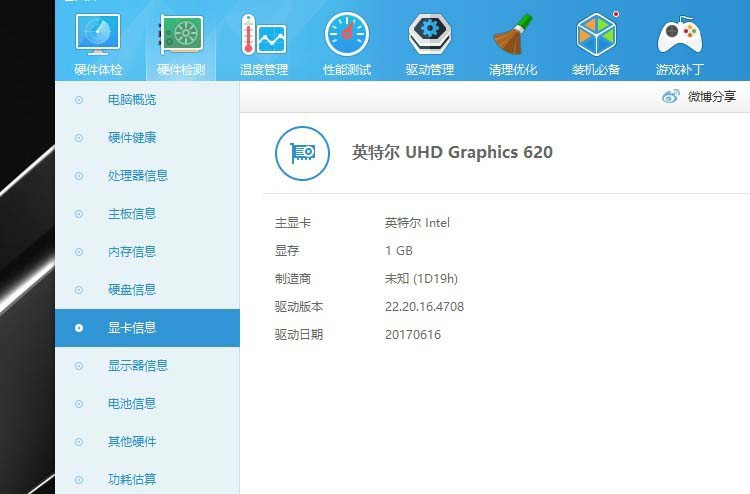Click the bullet beside 主板信息
Screen dimensions: 750x494
[x=79, y=214]
